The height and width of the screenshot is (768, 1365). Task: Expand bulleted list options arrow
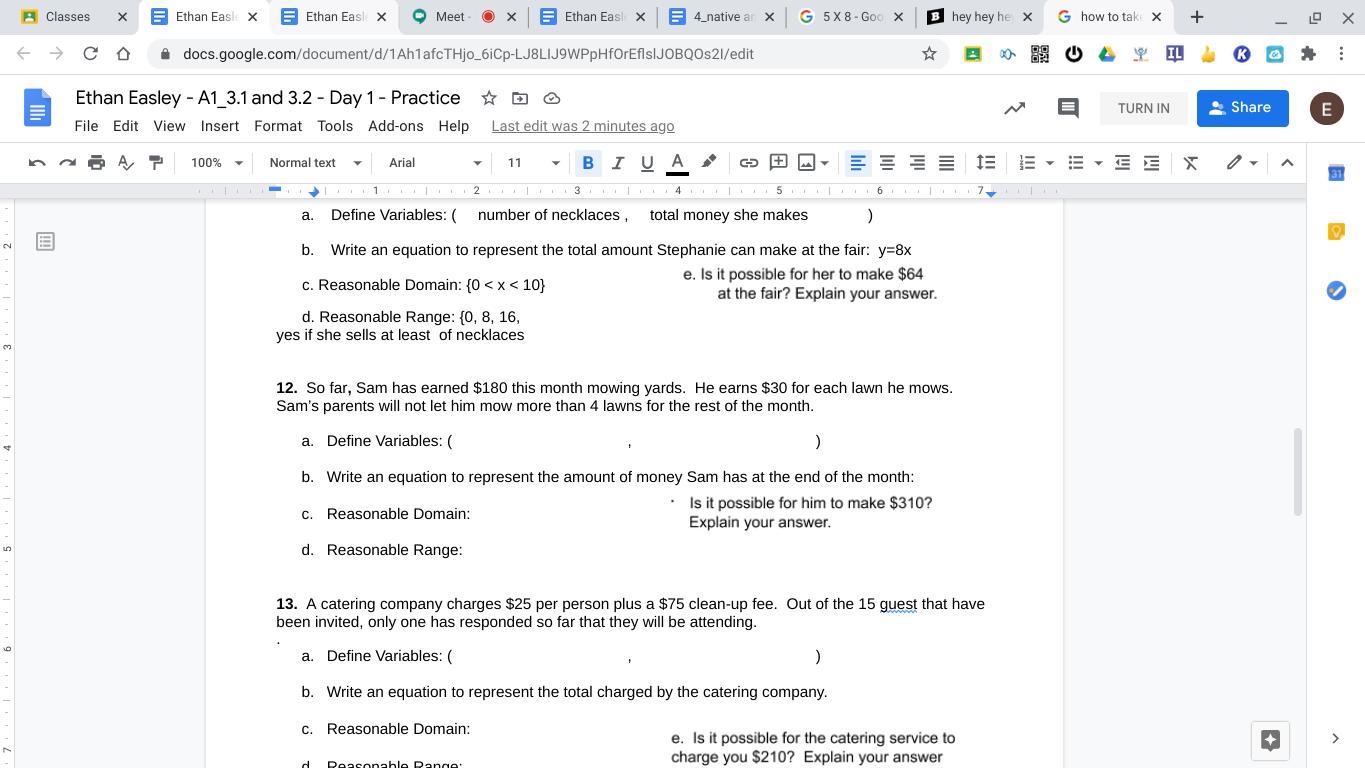tap(1098, 163)
